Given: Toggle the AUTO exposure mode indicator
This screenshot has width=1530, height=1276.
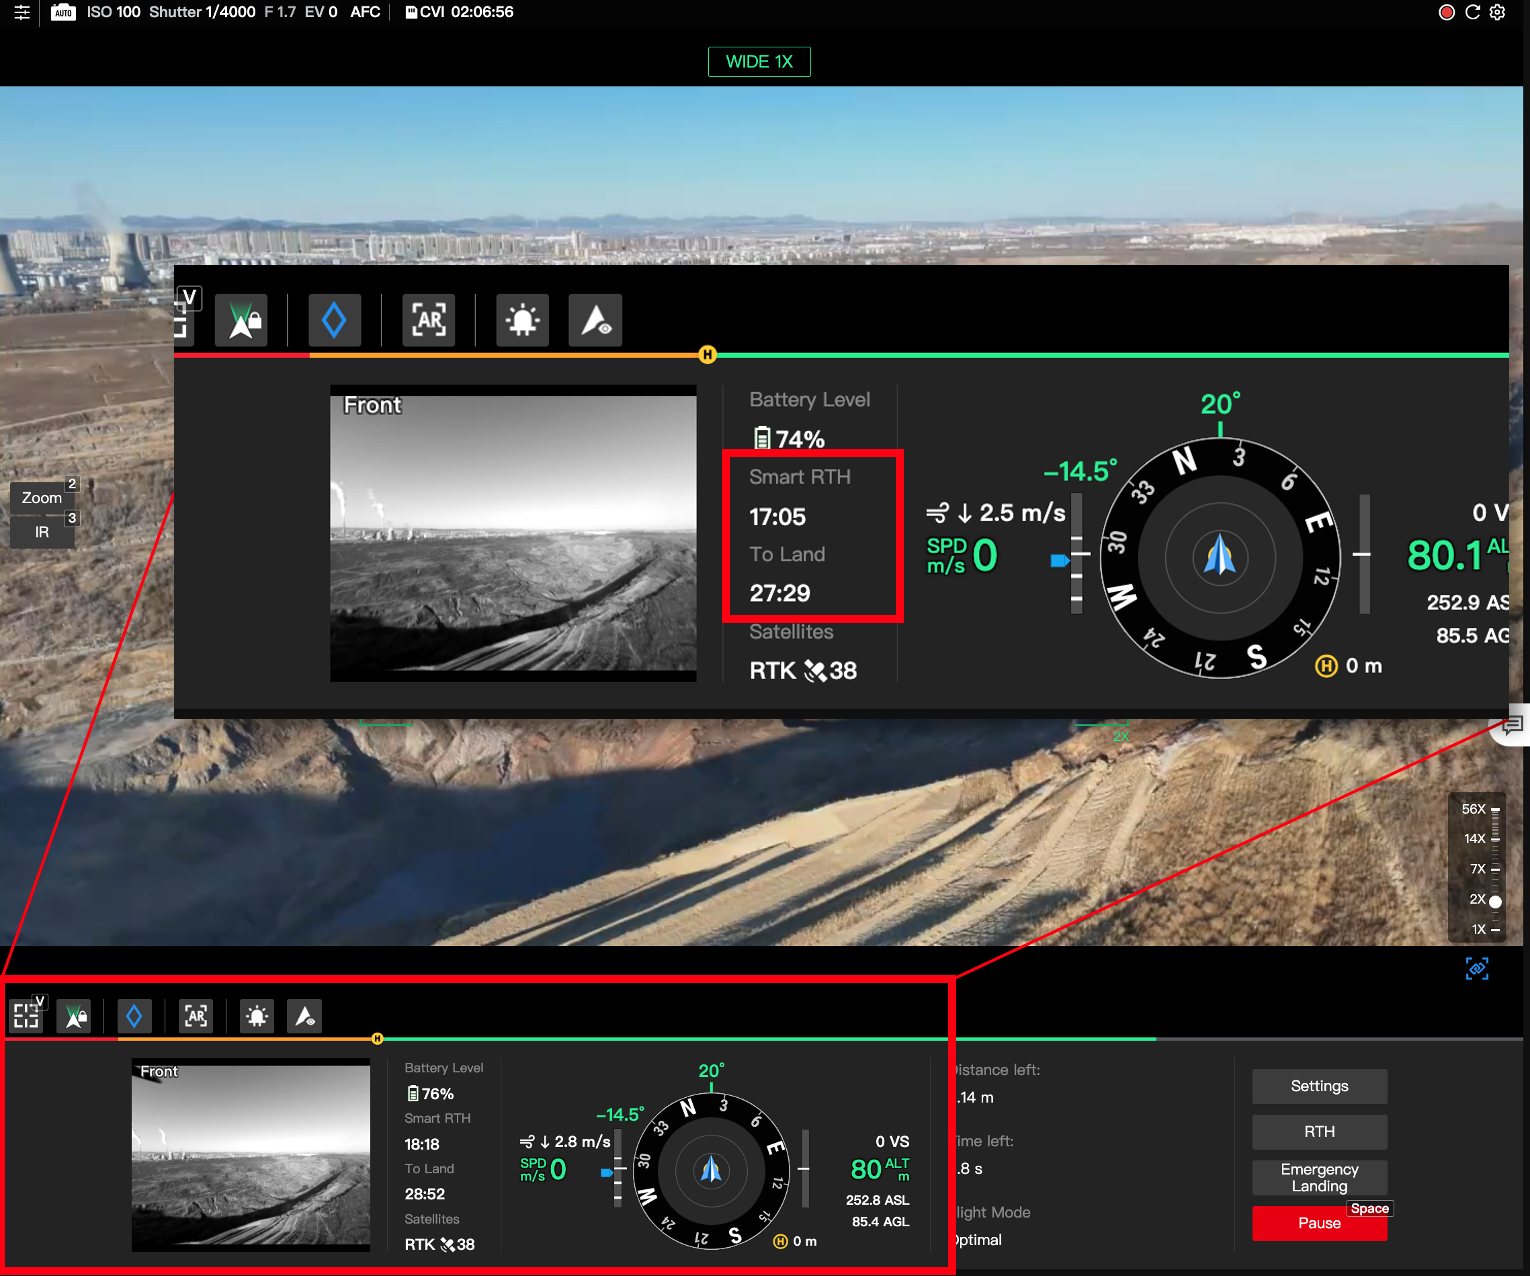Looking at the screenshot, I should (x=63, y=13).
